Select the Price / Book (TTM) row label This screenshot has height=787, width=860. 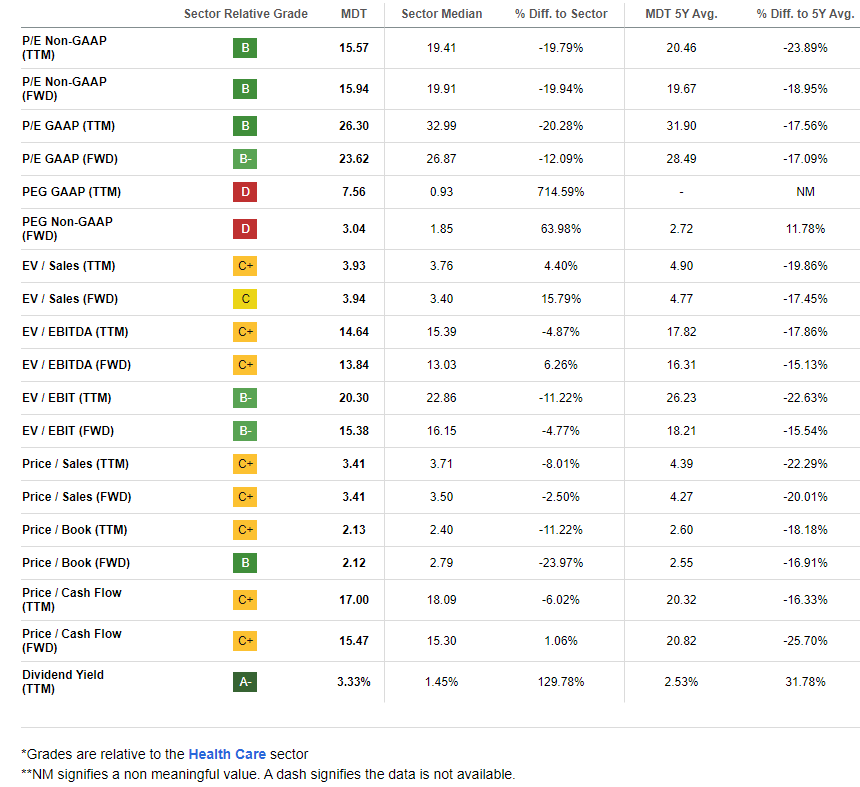pos(75,530)
